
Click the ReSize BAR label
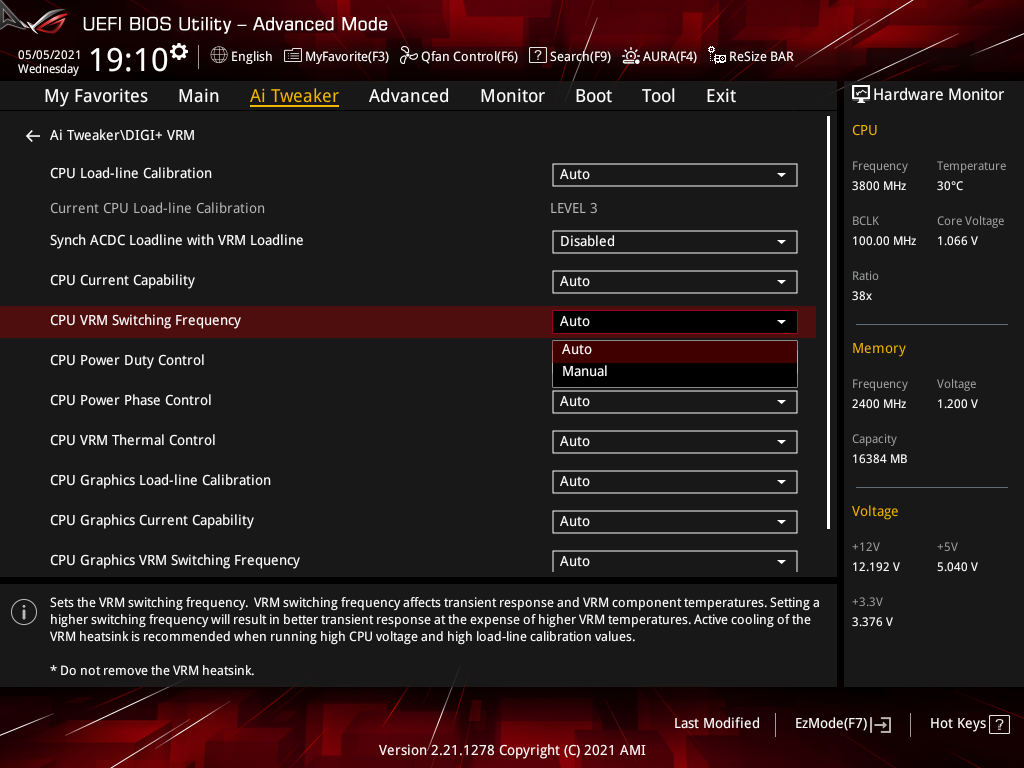pyautogui.click(x=761, y=57)
